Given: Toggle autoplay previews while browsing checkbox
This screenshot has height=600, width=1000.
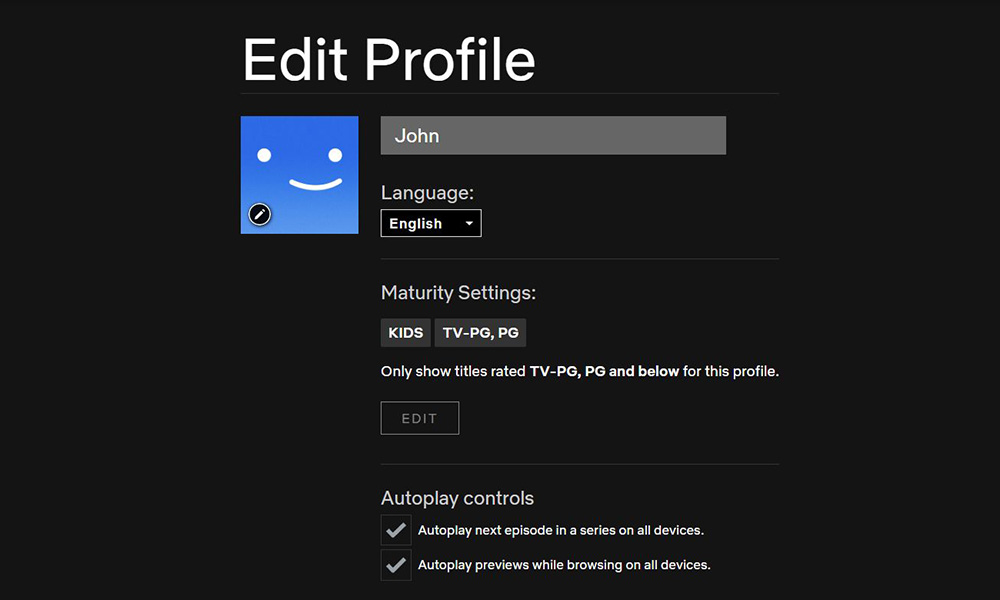Looking at the screenshot, I should tap(396, 565).
